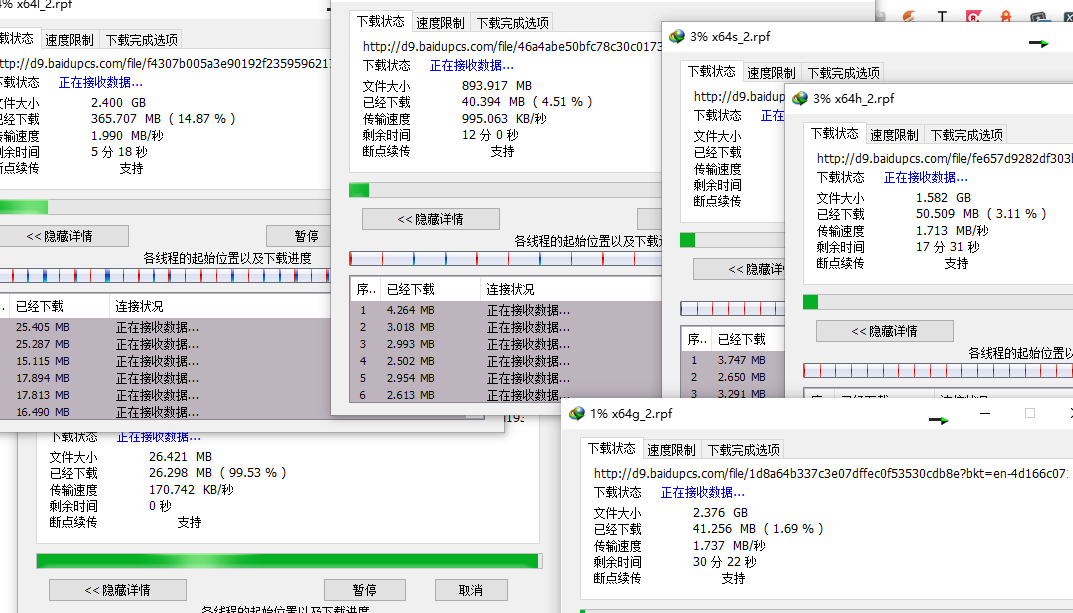Click the x64l_2.rpf download progress bar
The width and height of the screenshot is (1073, 613).
166,207
